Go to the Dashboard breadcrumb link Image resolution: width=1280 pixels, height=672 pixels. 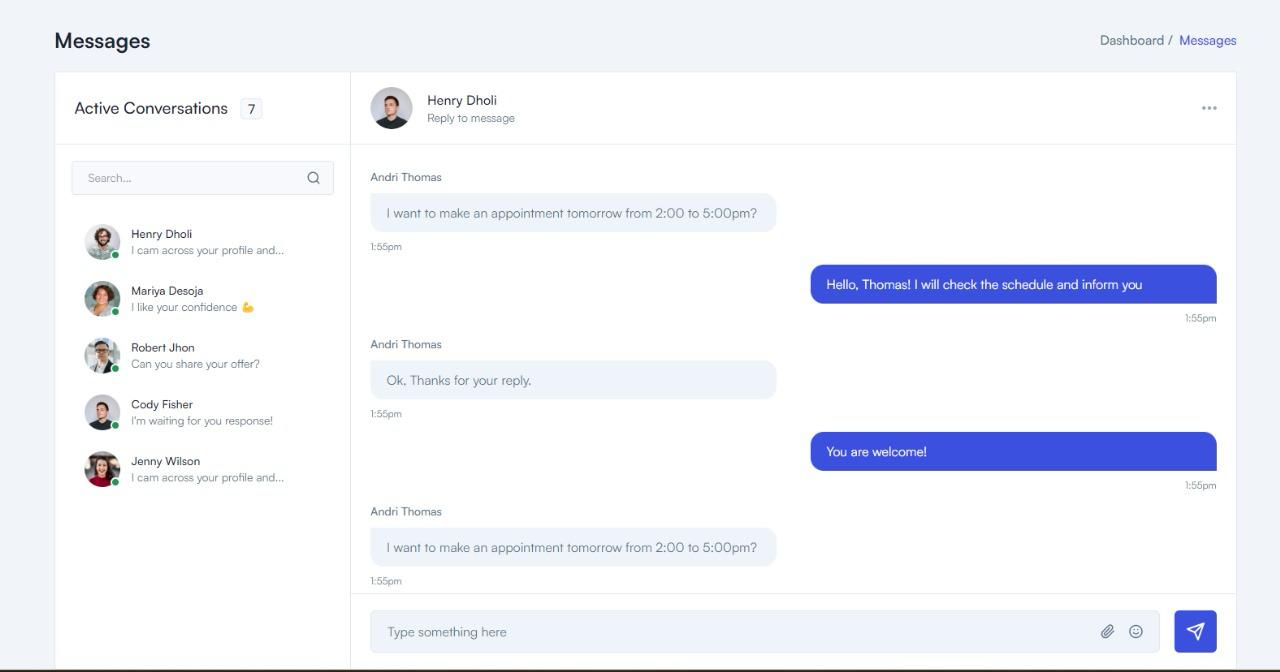(1131, 40)
